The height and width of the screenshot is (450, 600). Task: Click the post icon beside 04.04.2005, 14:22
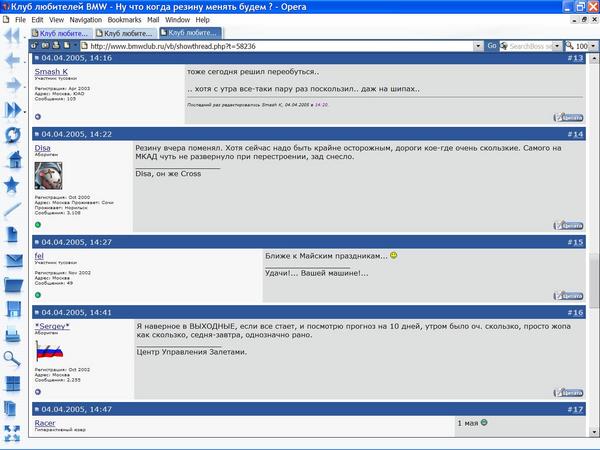[x=37, y=134]
